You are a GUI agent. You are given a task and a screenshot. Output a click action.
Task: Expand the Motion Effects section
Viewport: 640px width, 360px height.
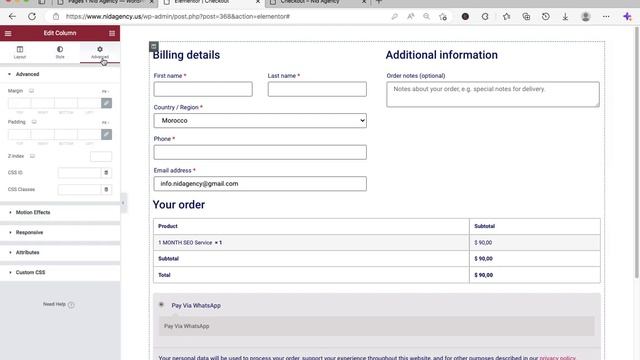point(60,212)
